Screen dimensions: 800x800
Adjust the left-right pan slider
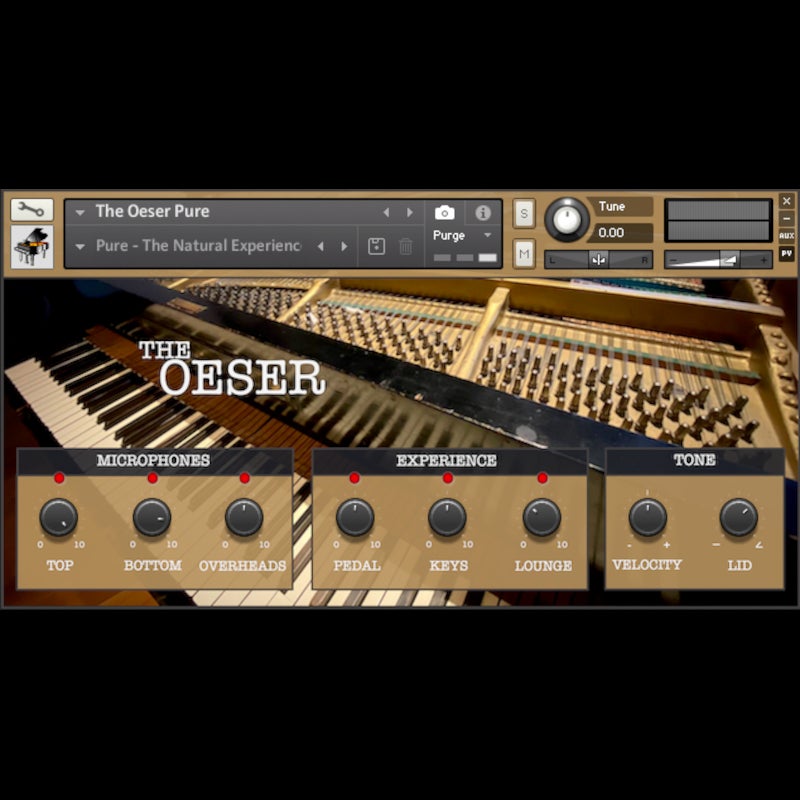(x=598, y=260)
